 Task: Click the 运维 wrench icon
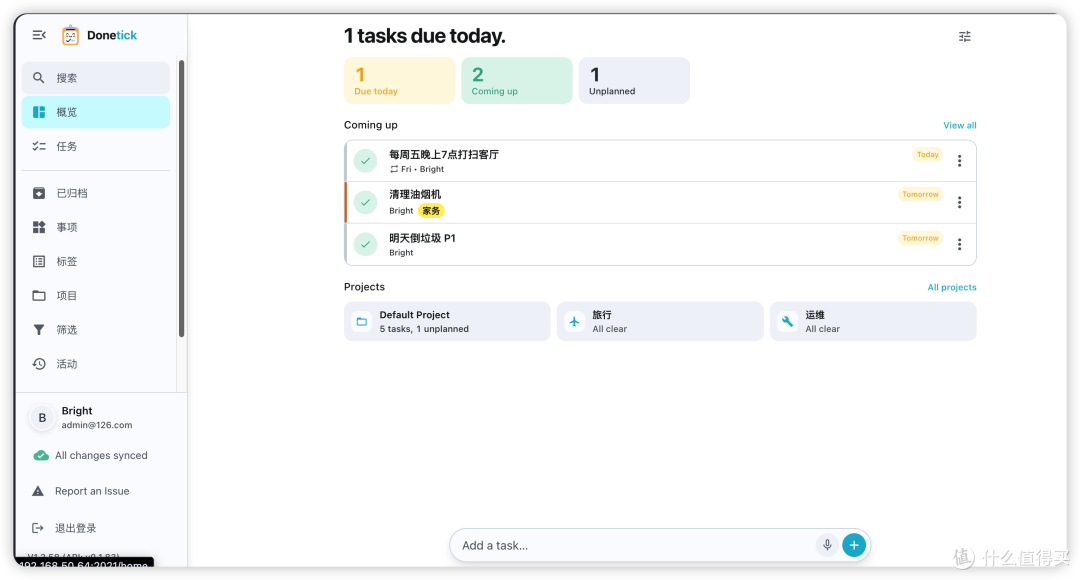click(787, 322)
